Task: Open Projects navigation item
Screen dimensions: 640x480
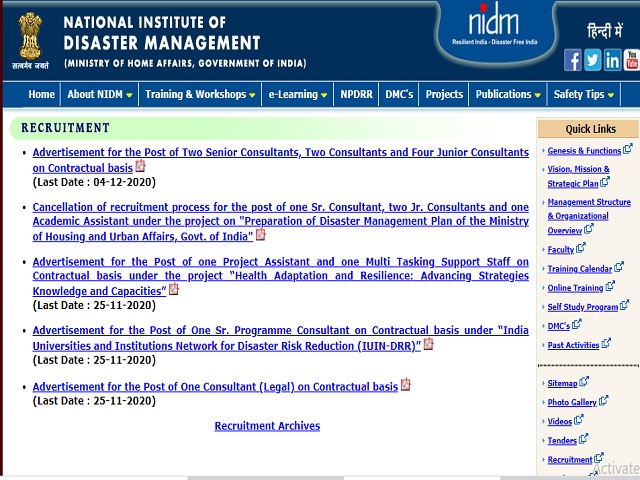Action: (444, 94)
